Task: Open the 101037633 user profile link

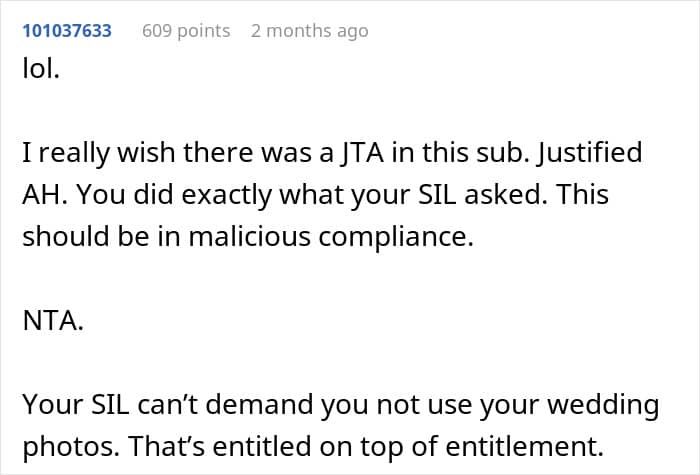Action: 67,31
